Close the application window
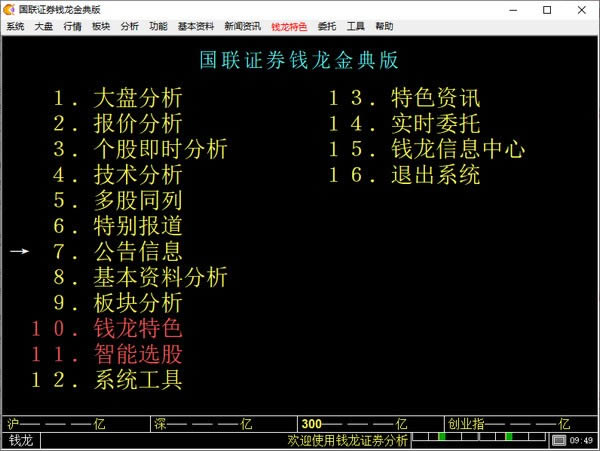Viewport: 600px width, 451px height. 582,10
